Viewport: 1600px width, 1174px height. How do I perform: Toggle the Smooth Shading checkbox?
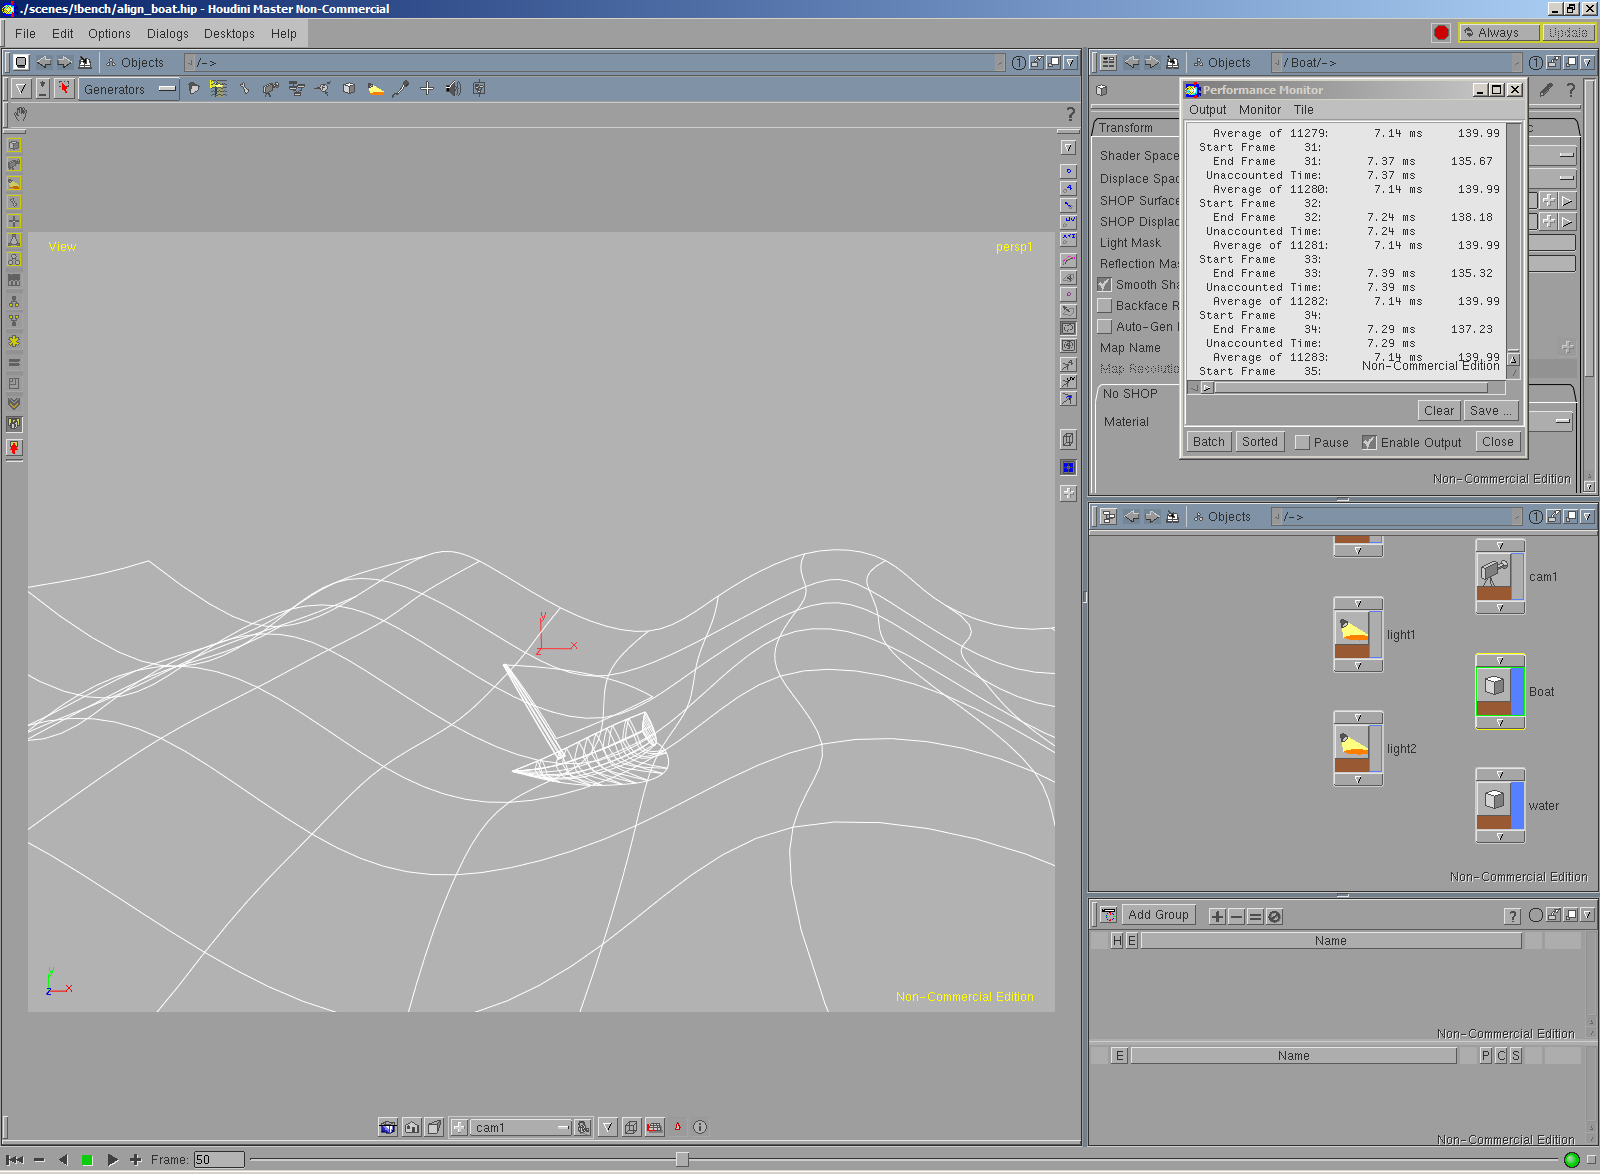(x=1105, y=285)
